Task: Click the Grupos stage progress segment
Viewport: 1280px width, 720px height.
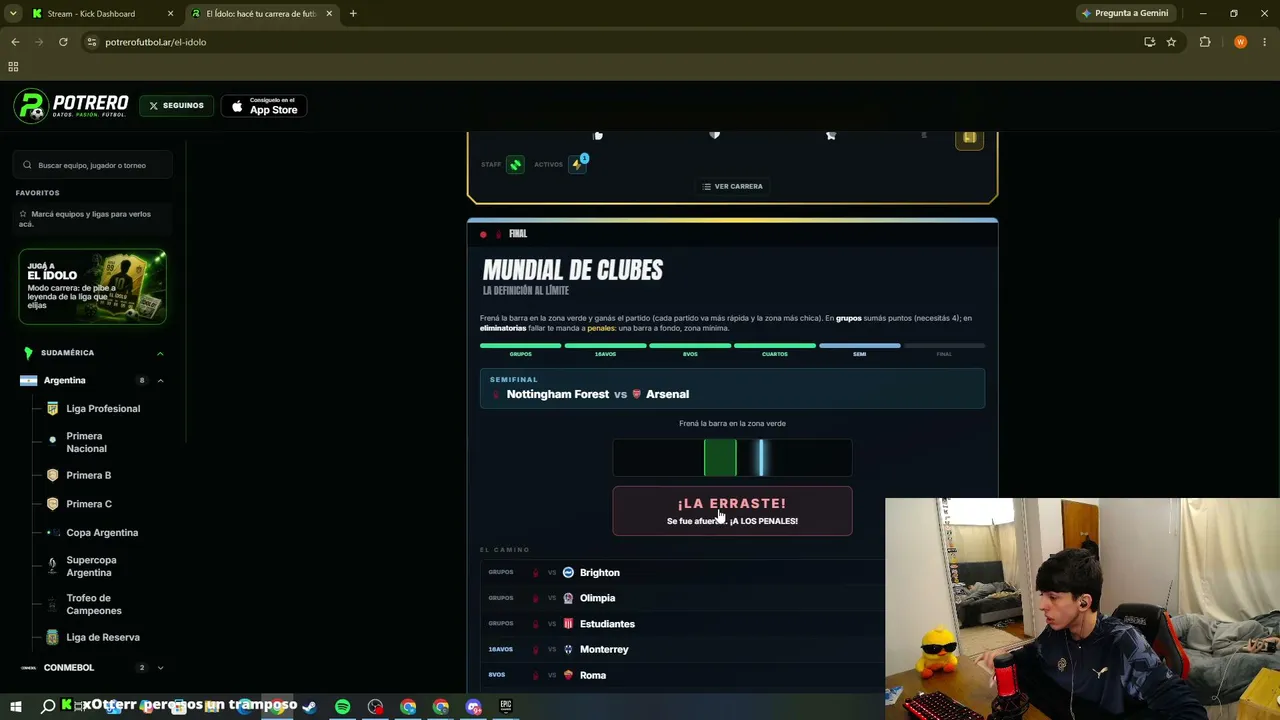Action: [520, 346]
